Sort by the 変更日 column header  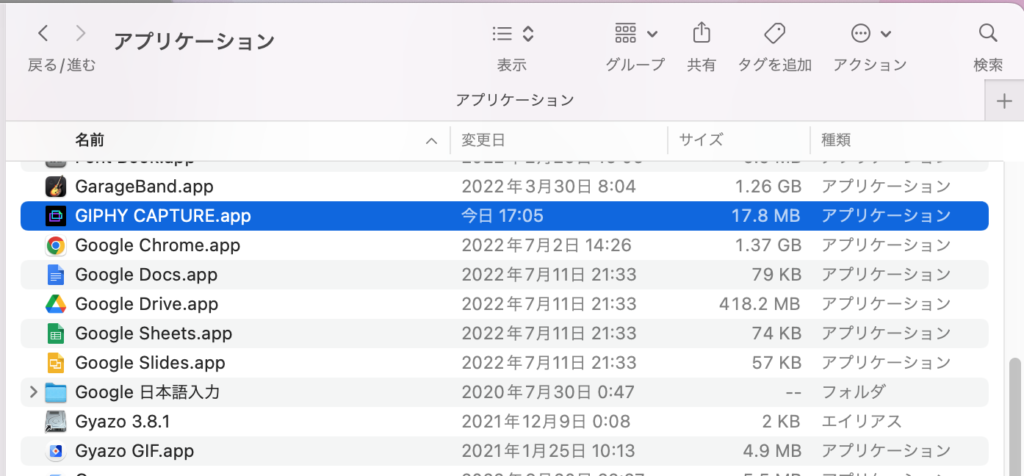[483, 140]
